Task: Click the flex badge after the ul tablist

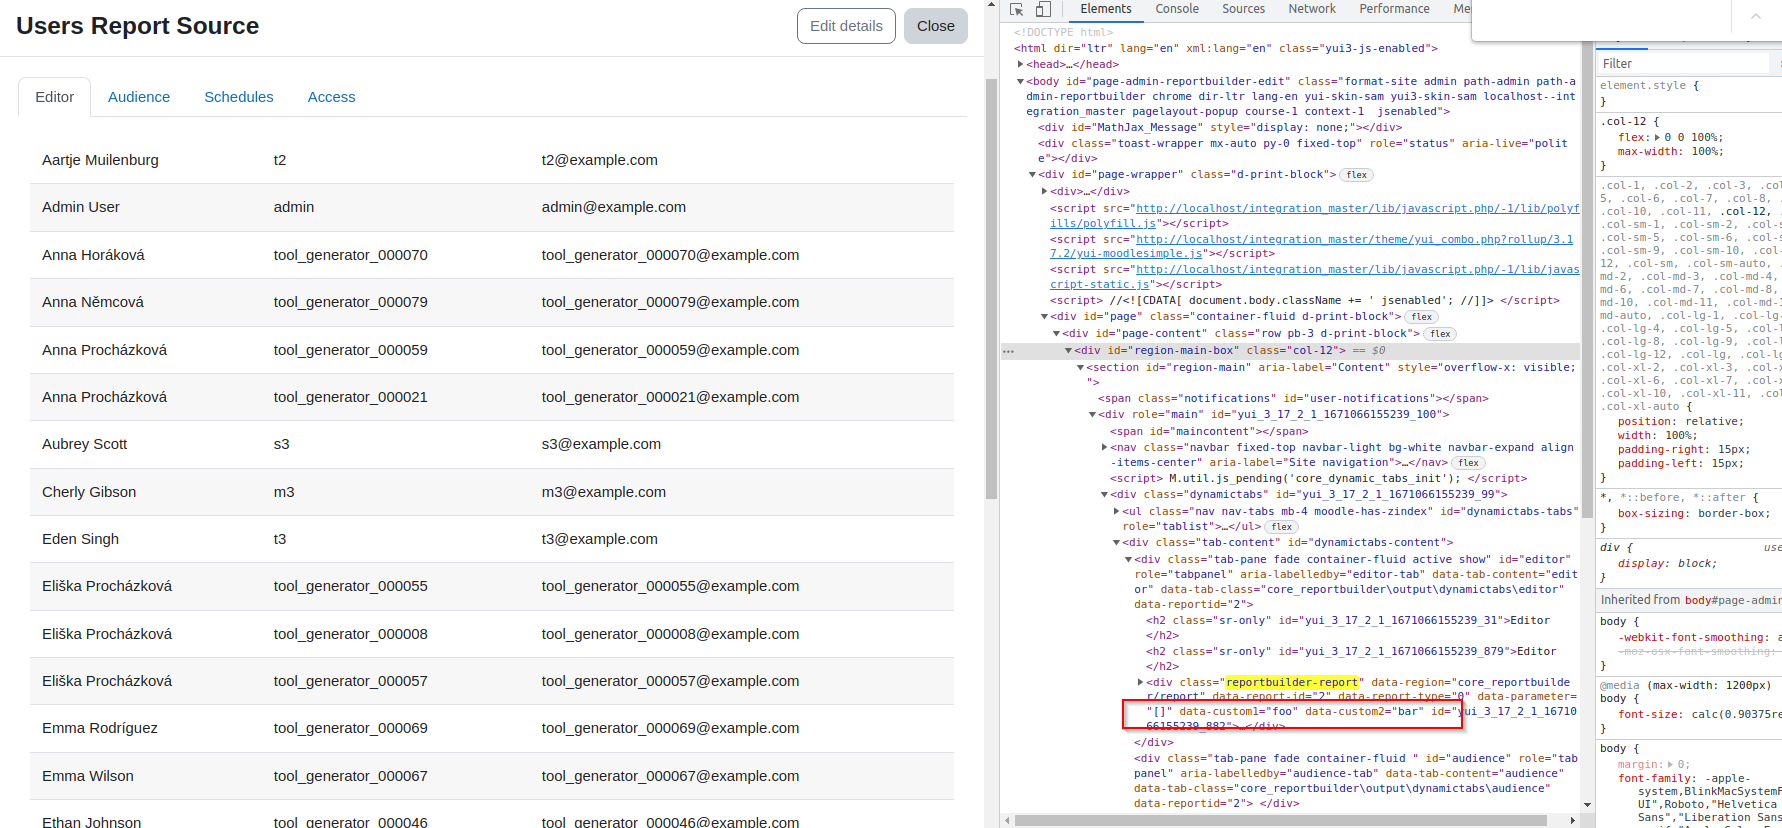Action: pos(1282,527)
